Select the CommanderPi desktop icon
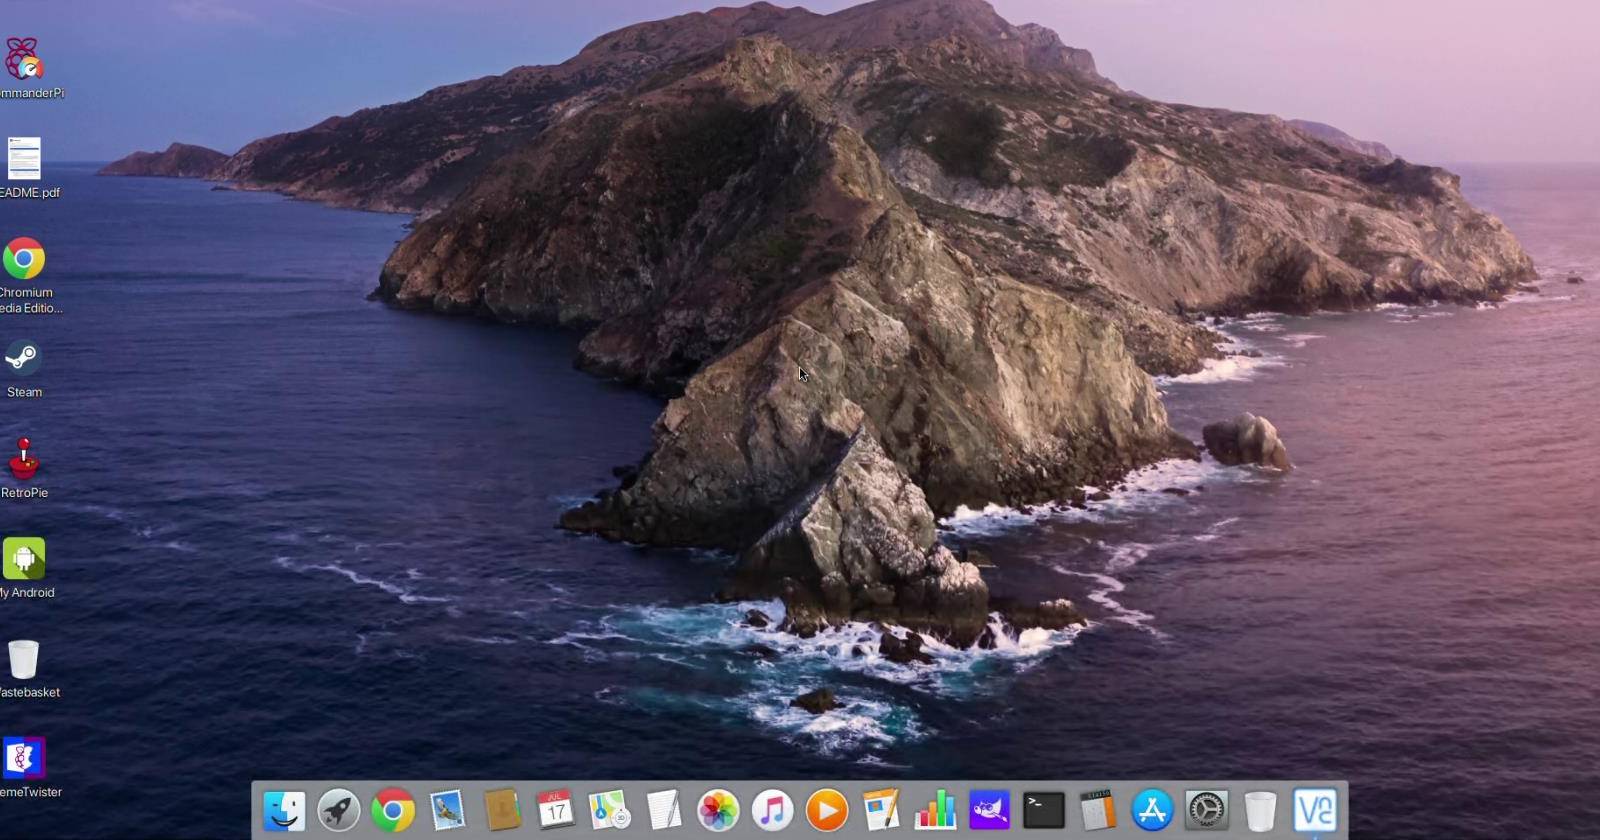The width and height of the screenshot is (1600, 840). point(26,68)
